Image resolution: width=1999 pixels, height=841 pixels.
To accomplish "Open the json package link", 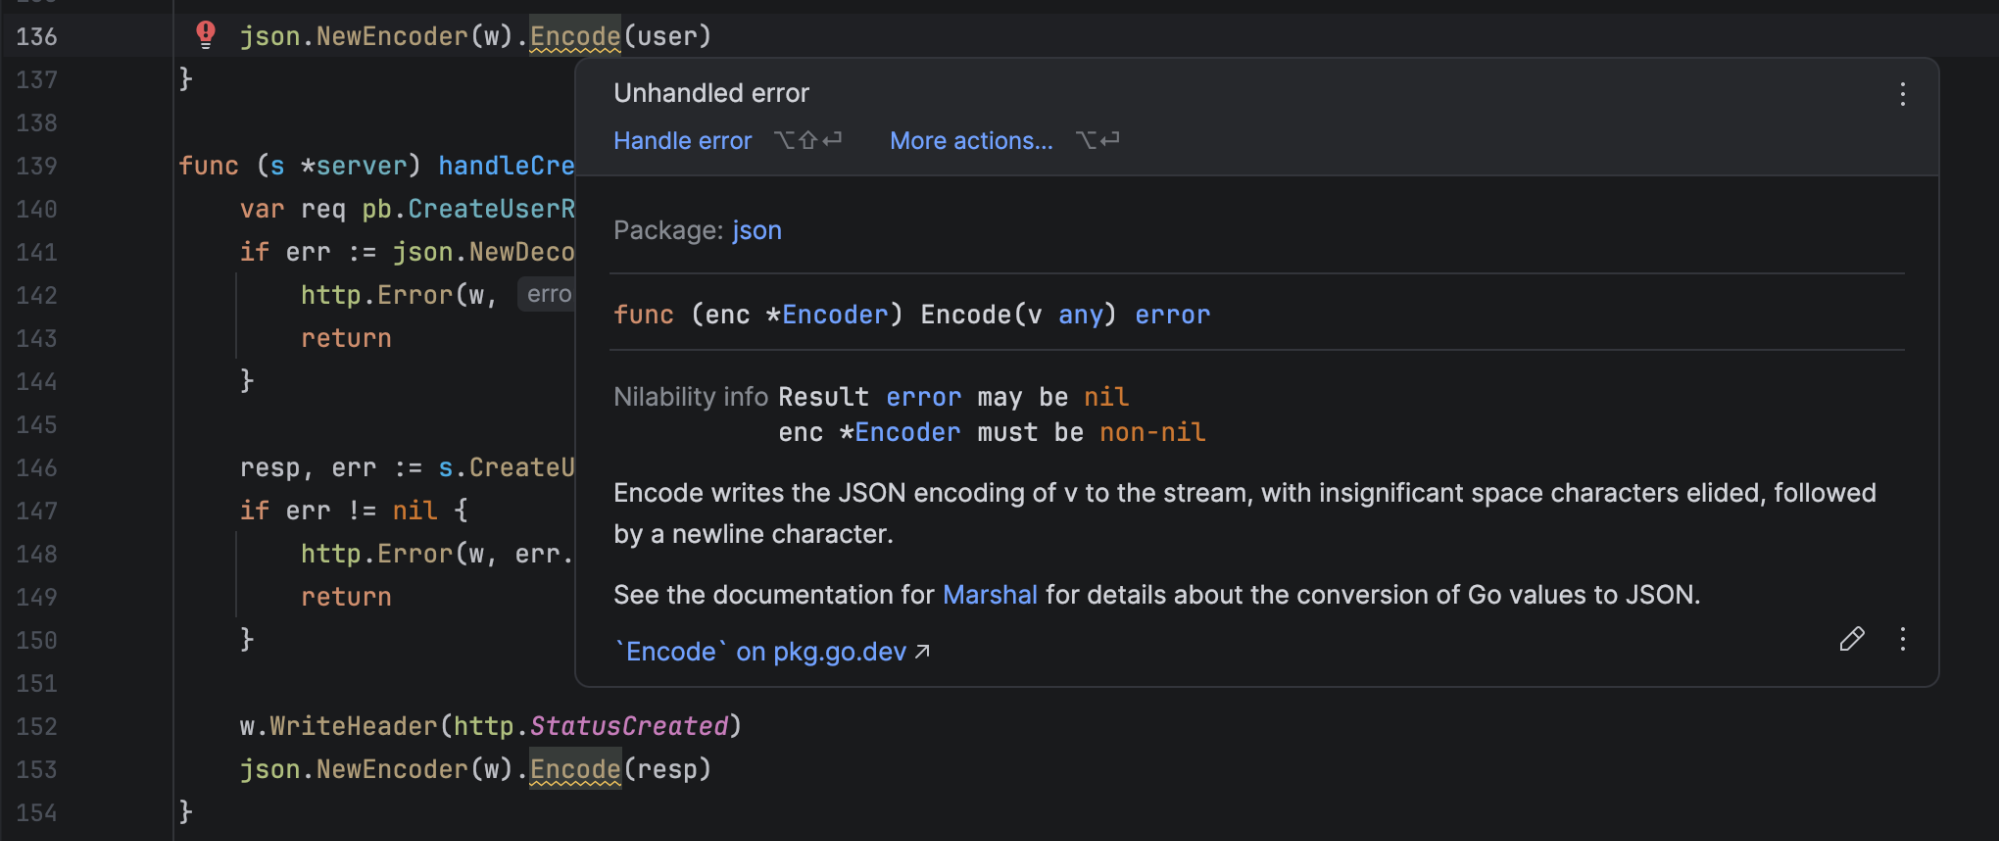I will pyautogui.click(x=756, y=231).
